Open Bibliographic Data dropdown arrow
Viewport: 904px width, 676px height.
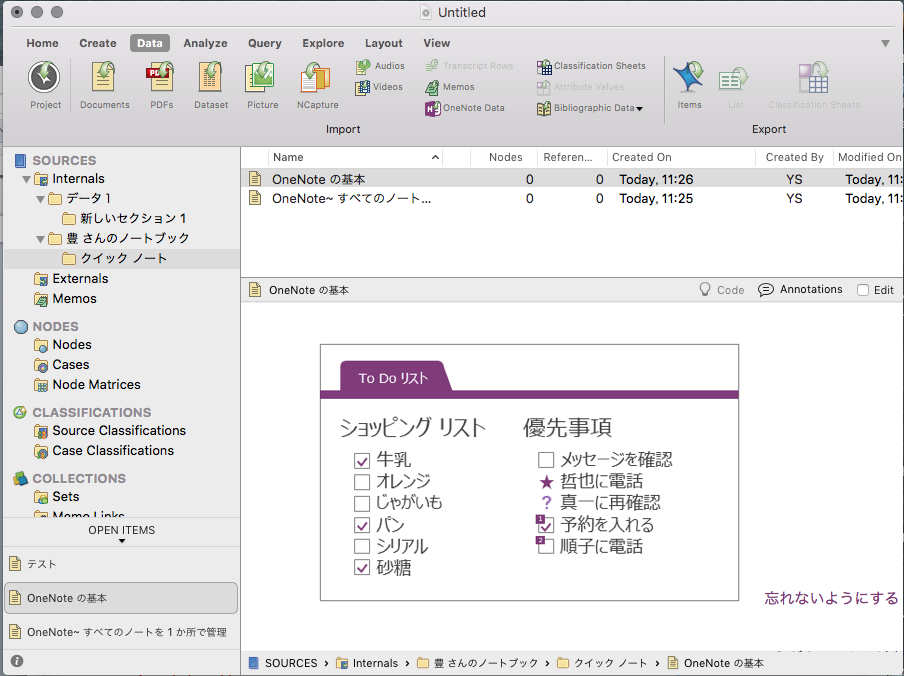pyautogui.click(x=639, y=108)
